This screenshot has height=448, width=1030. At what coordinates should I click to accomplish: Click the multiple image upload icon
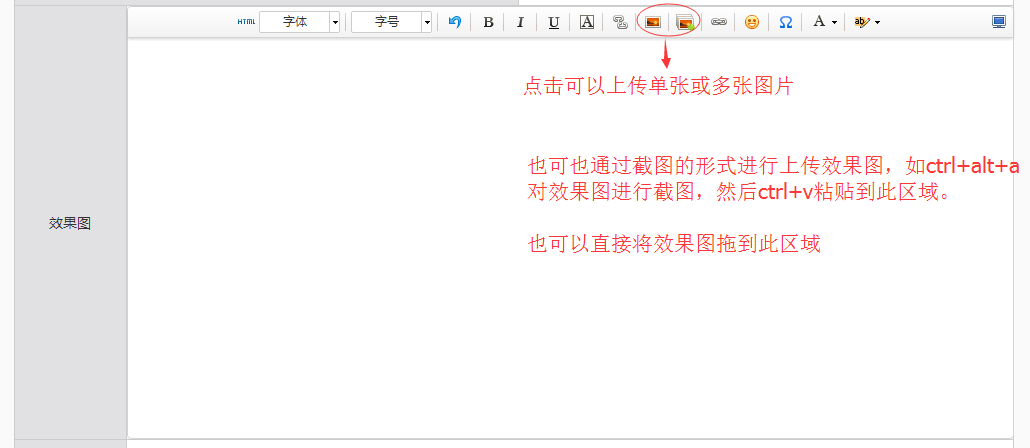click(685, 22)
